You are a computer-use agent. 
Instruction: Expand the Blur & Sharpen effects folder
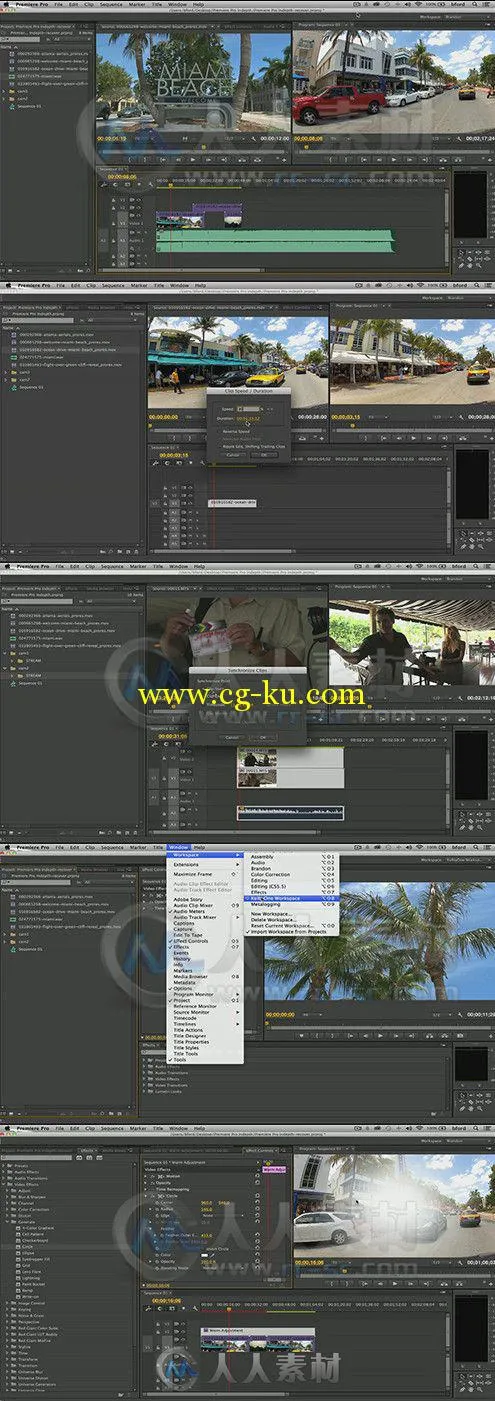[x=7, y=1196]
